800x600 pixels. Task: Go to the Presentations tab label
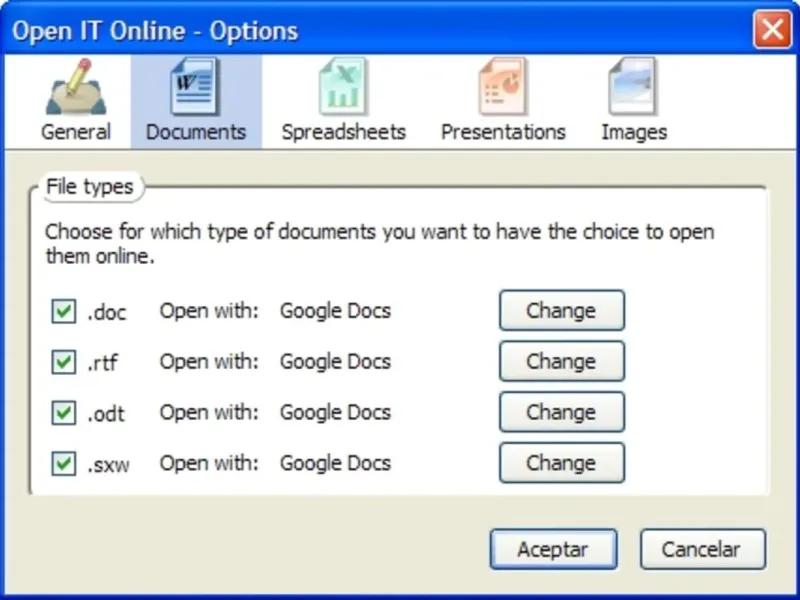pyautogui.click(x=503, y=132)
